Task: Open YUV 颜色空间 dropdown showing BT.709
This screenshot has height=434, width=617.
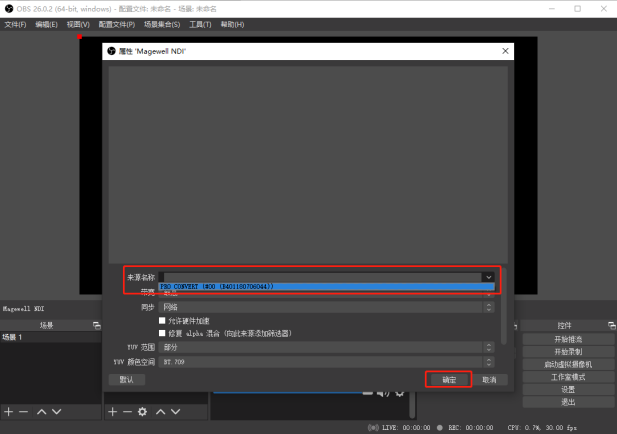Action: pyautogui.click(x=327, y=362)
